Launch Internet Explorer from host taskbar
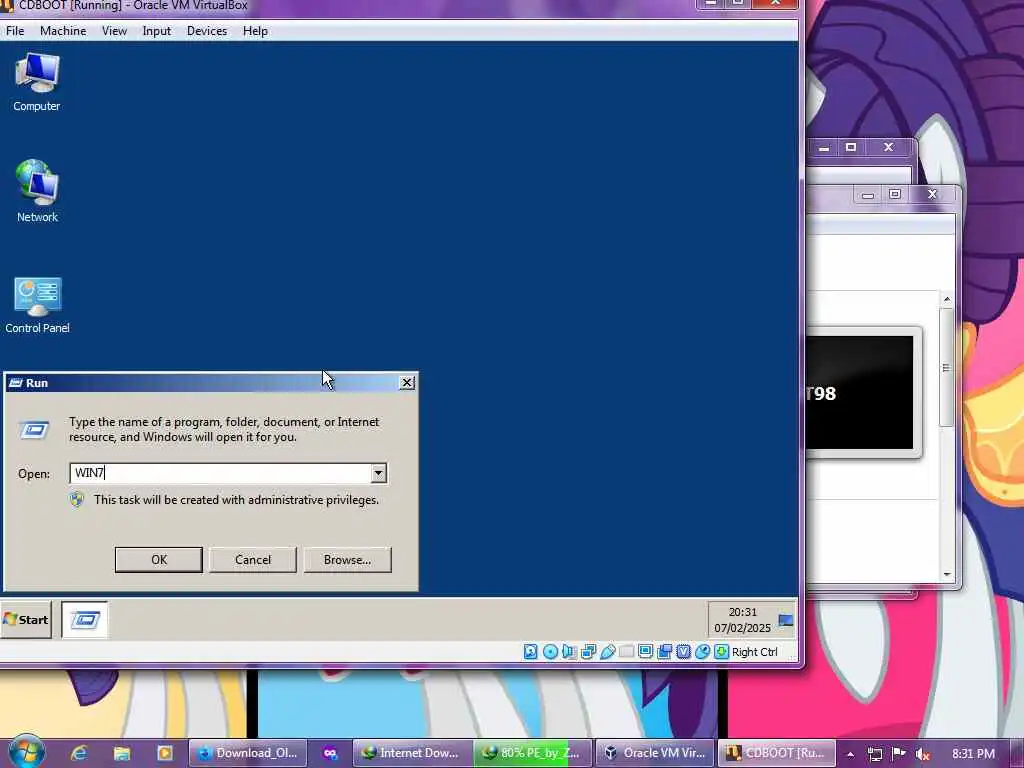This screenshot has width=1024, height=768. pos(79,753)
